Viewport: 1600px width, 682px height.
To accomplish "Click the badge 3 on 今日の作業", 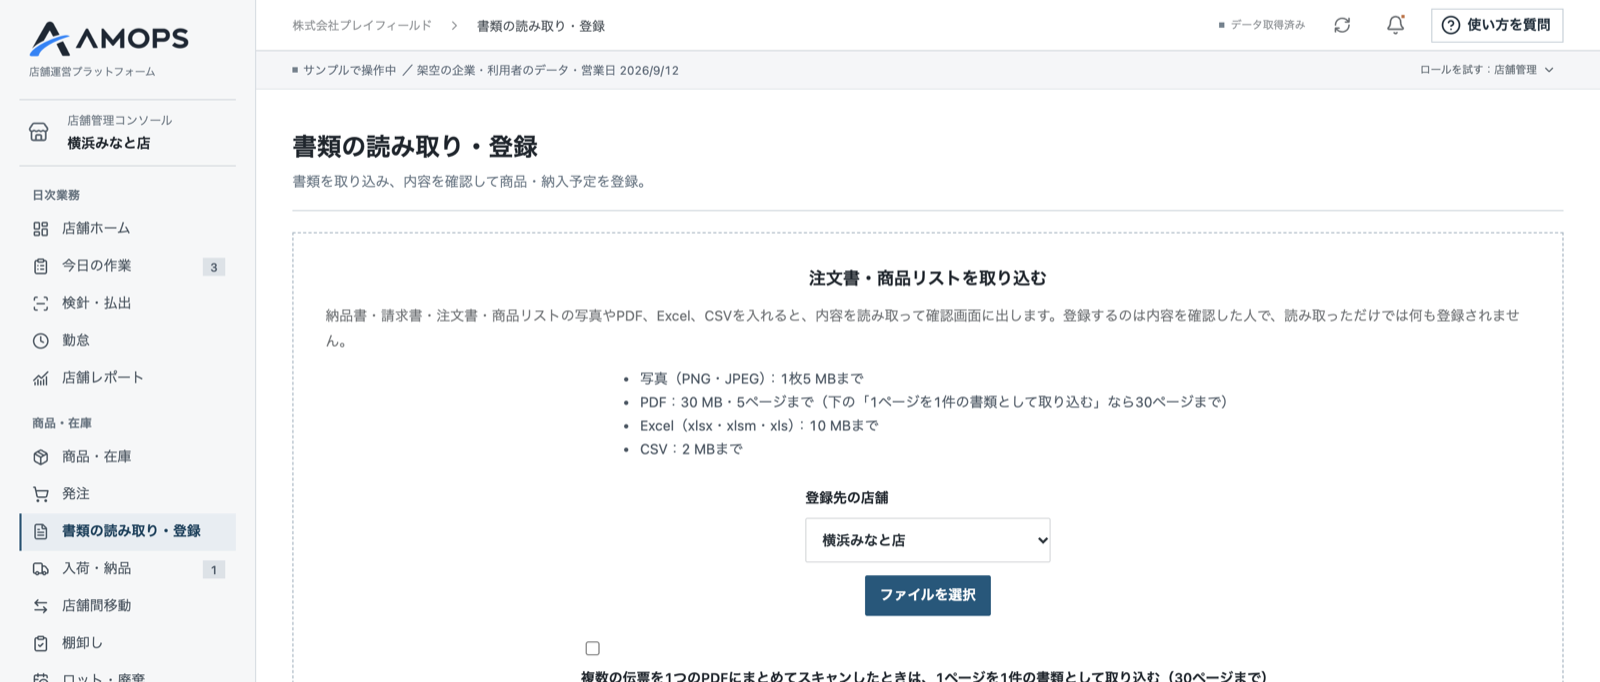I will click(x=214, y=267).
